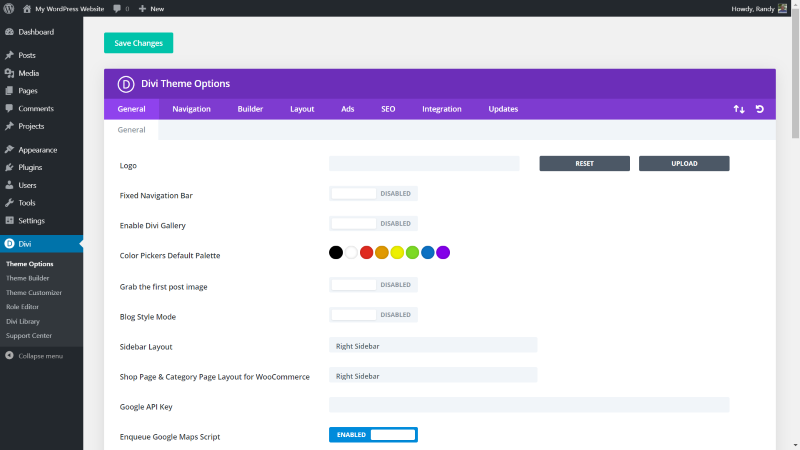Click the Posts pin icon
800x450 pixels.
tap(9, 55)
